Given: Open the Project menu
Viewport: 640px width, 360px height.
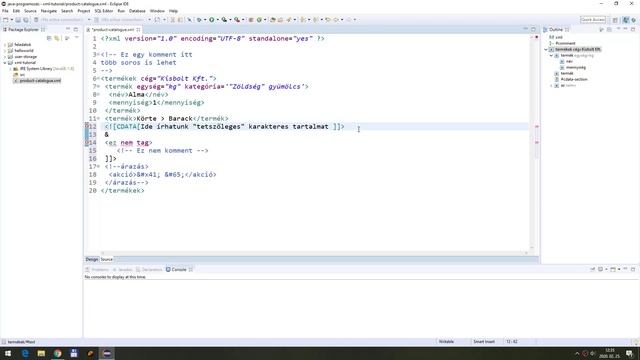Looking at the screenshot, I should tap(84, 11).
